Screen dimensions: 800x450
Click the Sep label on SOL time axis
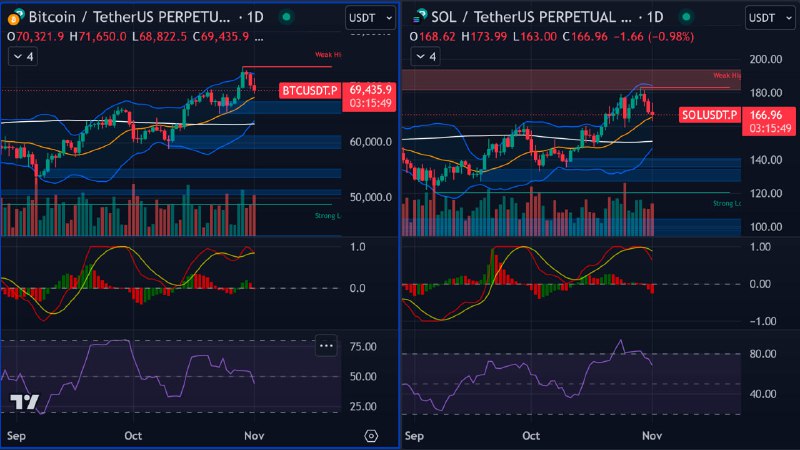pos(414,436)
